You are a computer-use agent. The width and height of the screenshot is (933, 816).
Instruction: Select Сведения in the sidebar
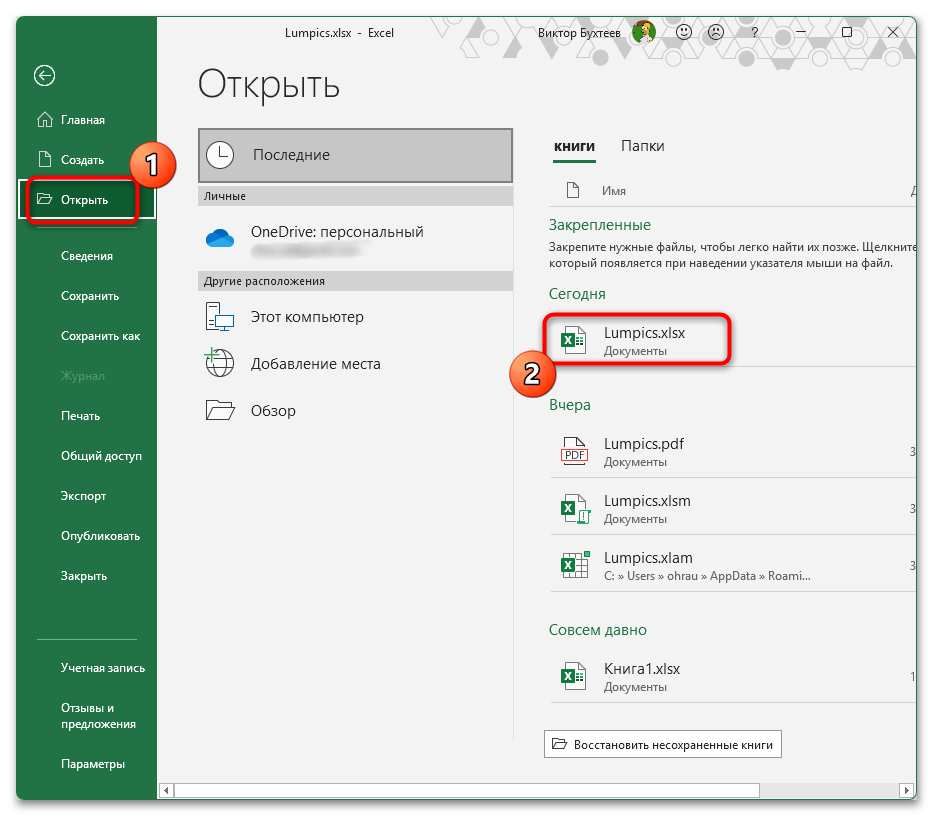(x=87, y=256)
